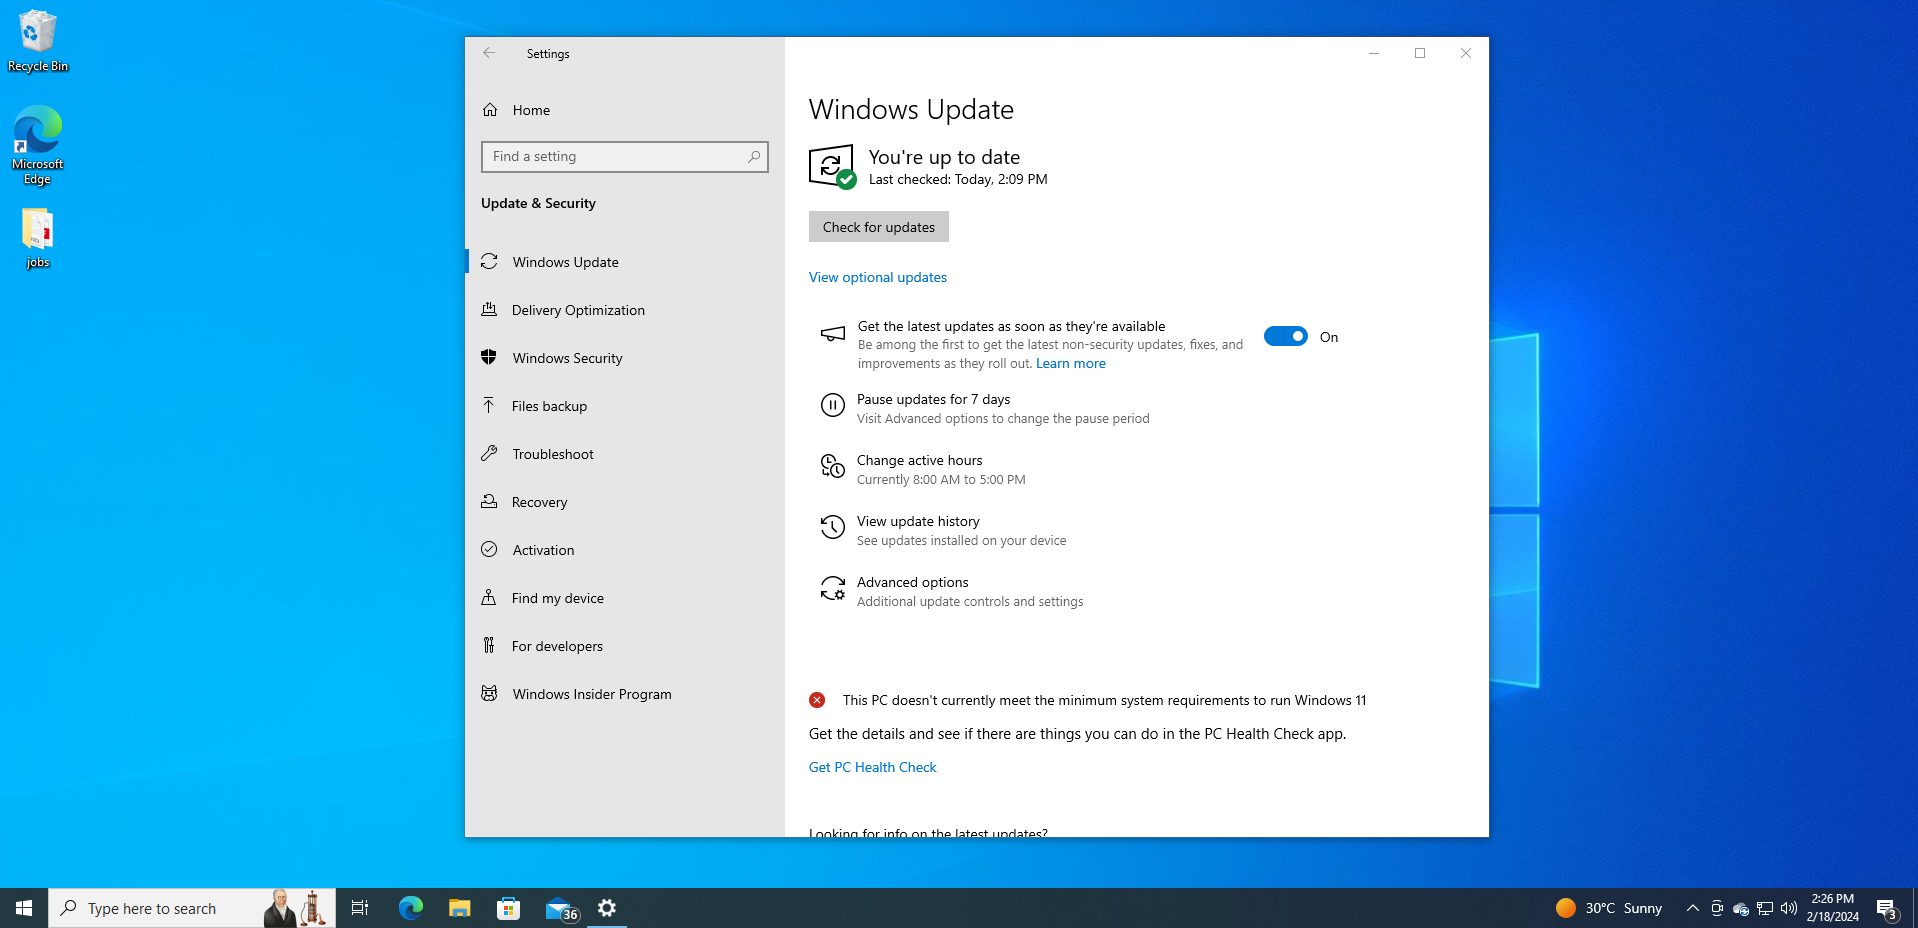Image resolution: width=1918 pixels, height=928 pixels.
Task: Click the Windows Update sync icon in sidebar
Action: pos(489,262)
